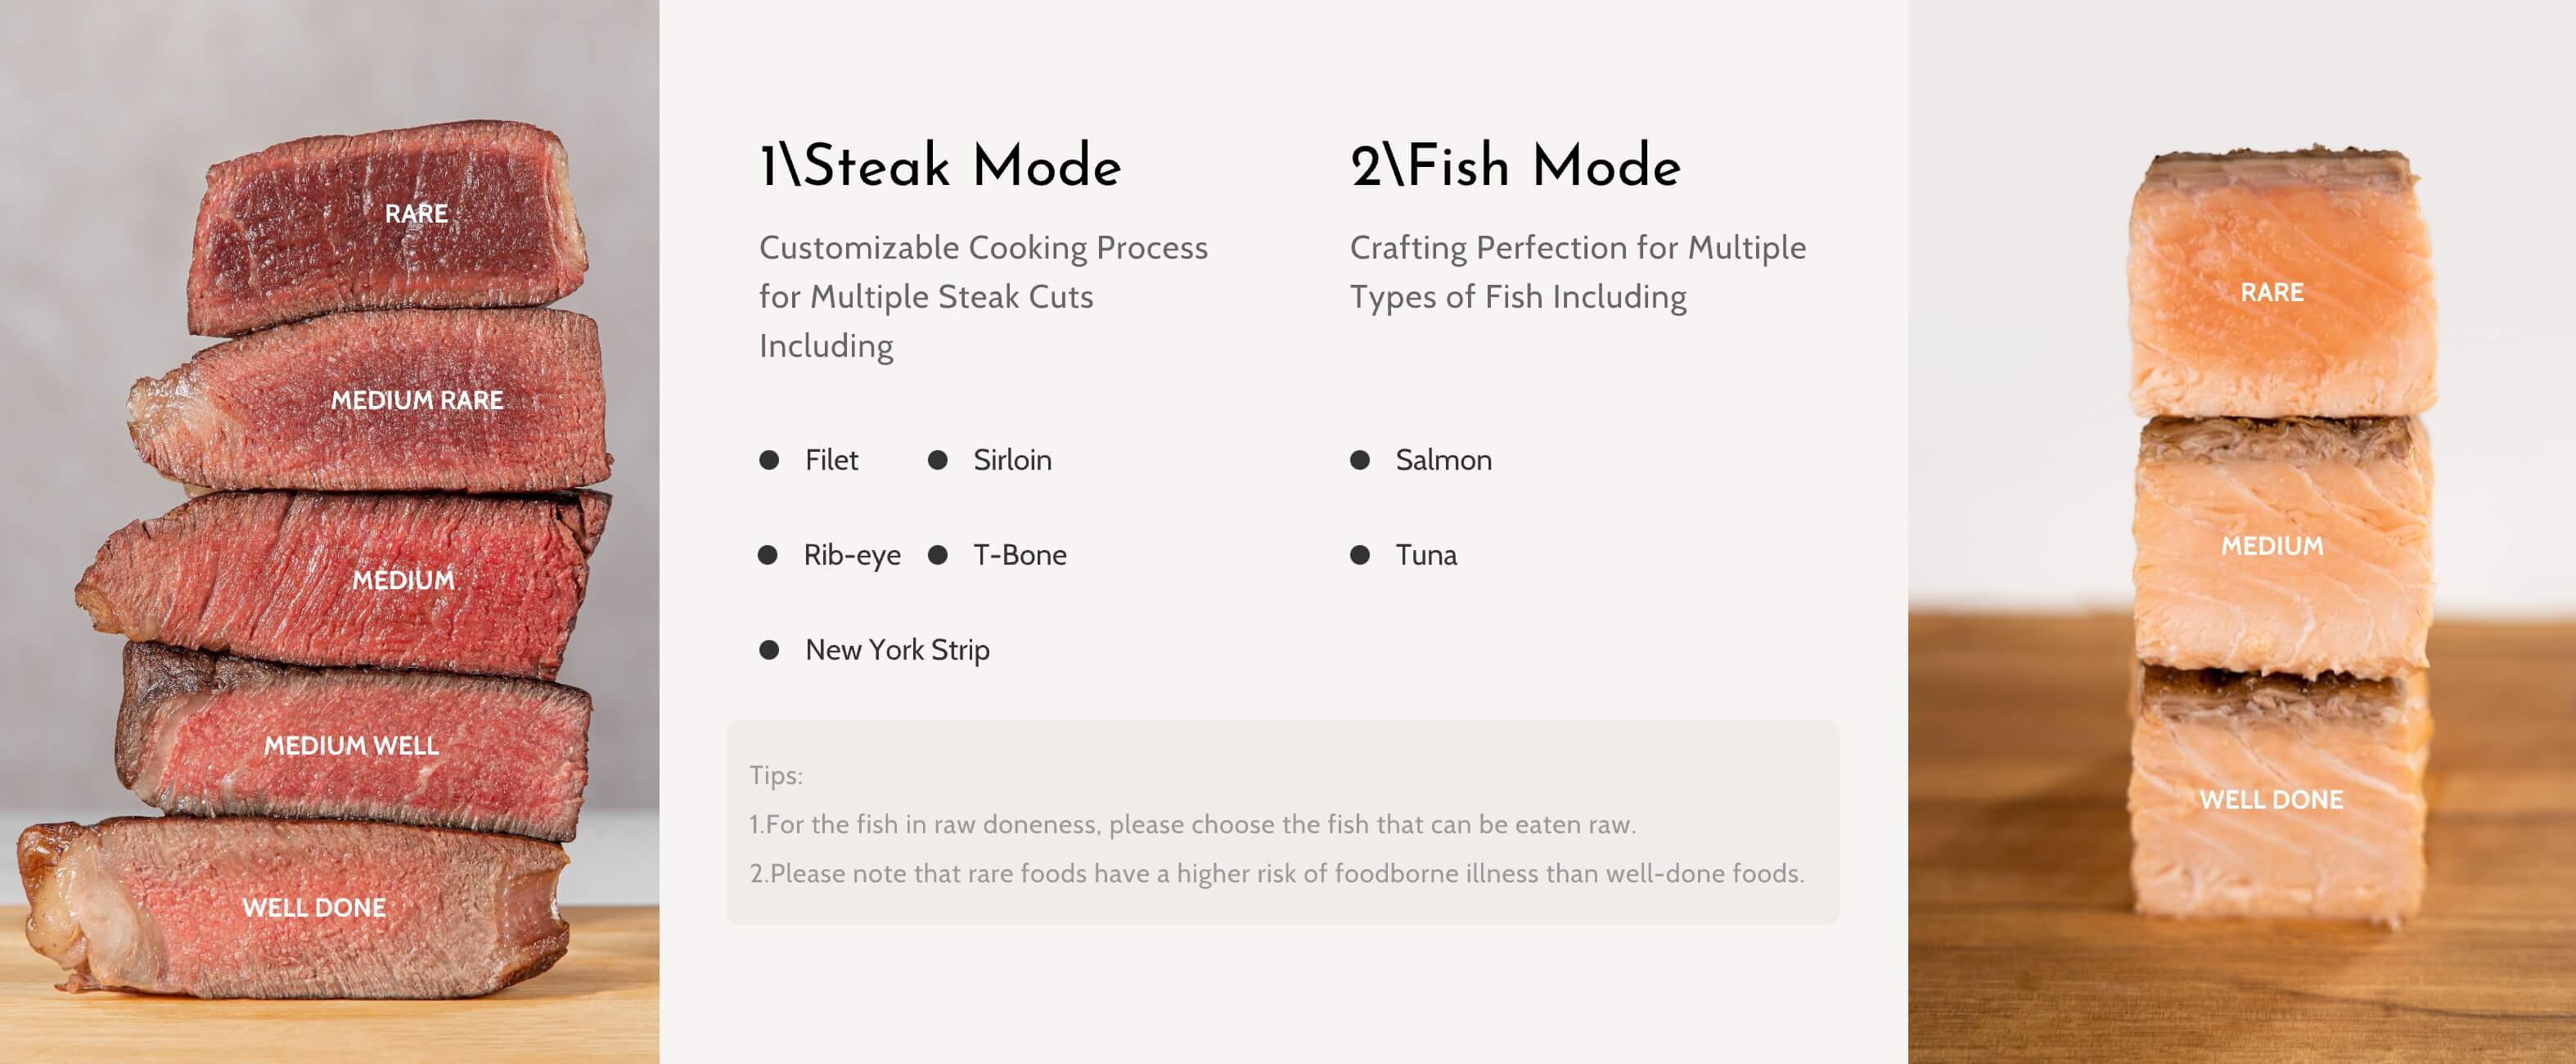
Task: Click the foodborne illness tip text
Action: point(1277,873)
